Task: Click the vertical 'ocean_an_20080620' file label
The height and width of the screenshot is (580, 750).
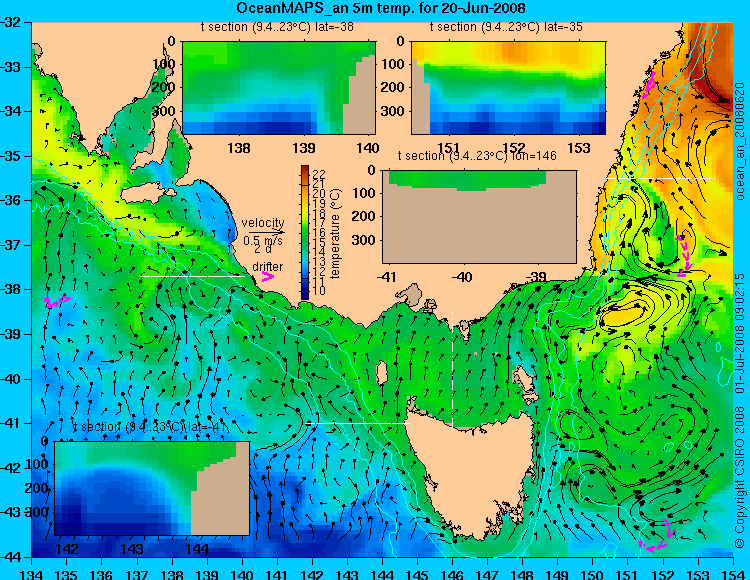Action: coord(740,142)
